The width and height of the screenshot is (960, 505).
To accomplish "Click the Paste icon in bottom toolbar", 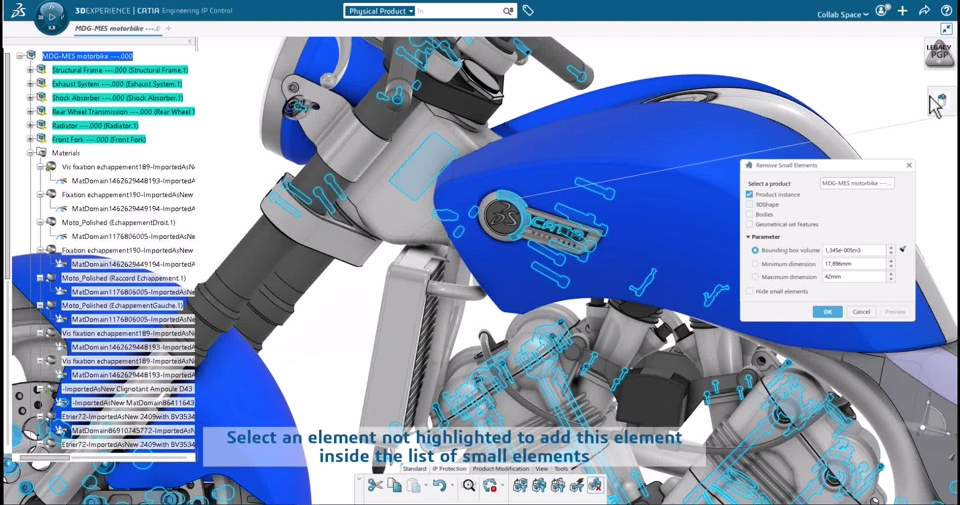I will pyautogui.click(x=414, y=485).
